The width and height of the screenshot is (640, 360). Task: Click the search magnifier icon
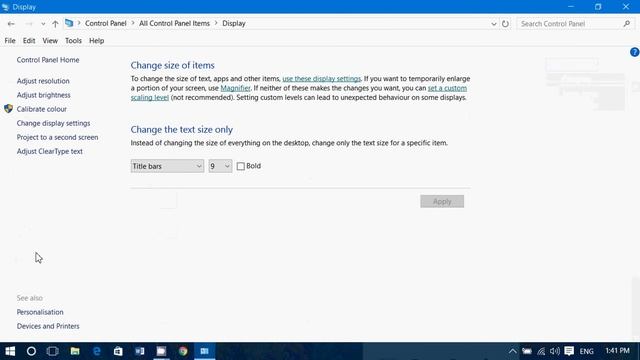pyautogui.click(x=627, y=24)
